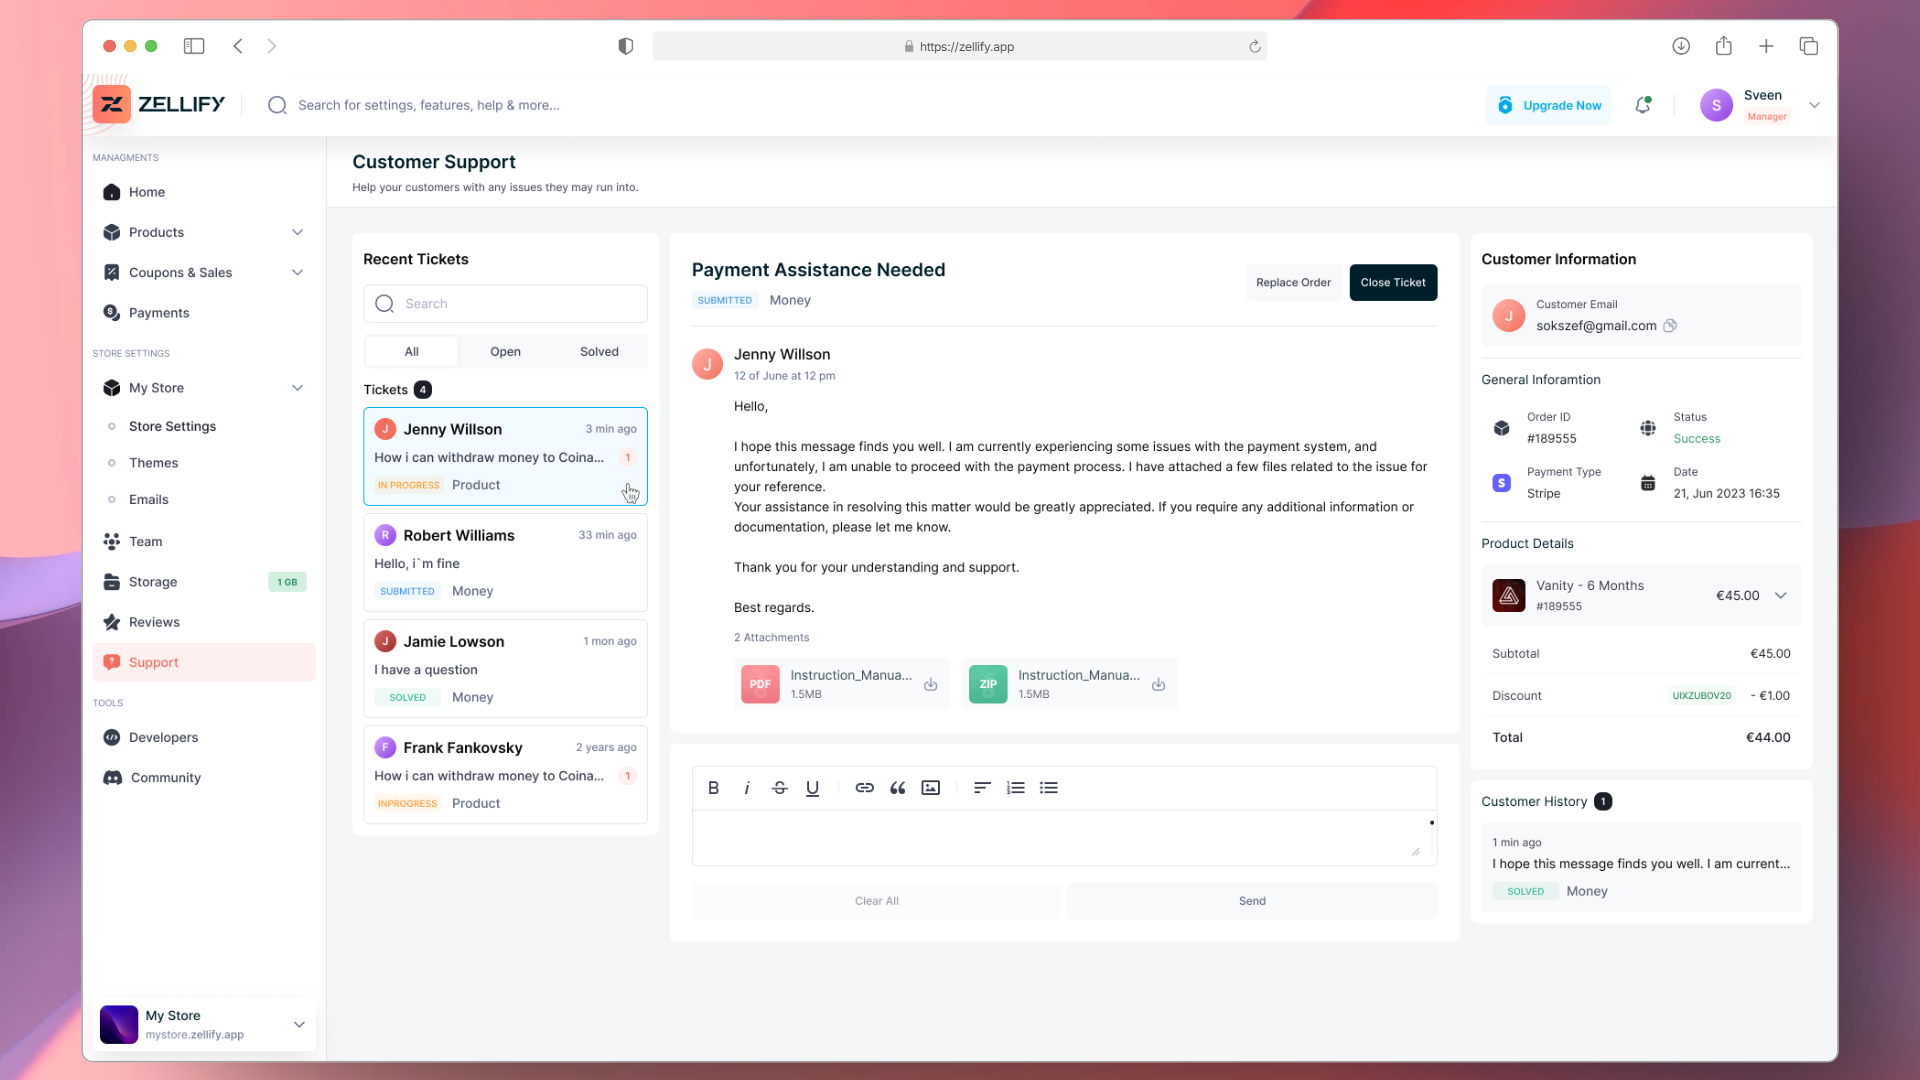Click the discount code UIXZUBOV20 tag
This screenshot has width=1920, height=1080.
click(1701, 696)
